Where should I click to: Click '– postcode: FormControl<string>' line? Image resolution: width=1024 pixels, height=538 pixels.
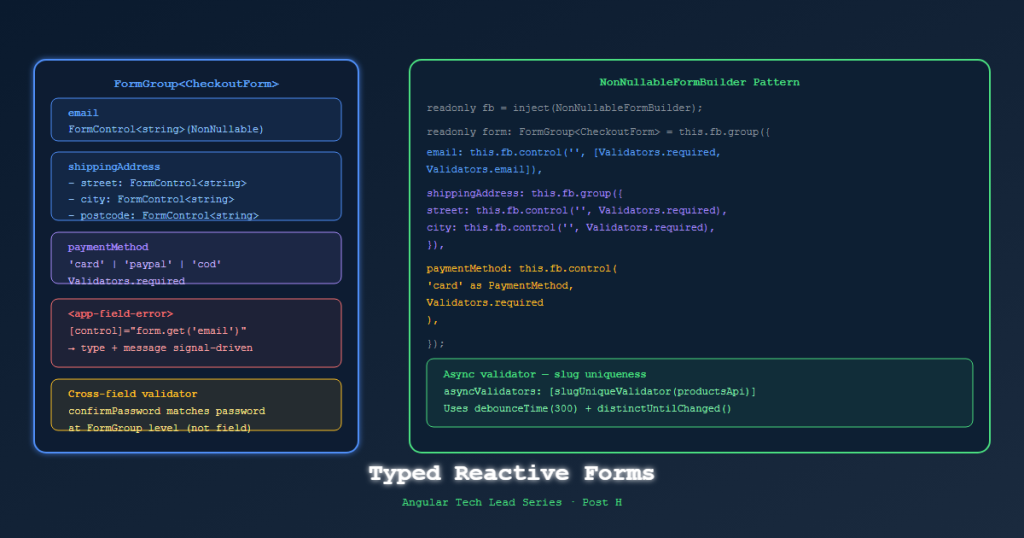click(x=163, y=215)
